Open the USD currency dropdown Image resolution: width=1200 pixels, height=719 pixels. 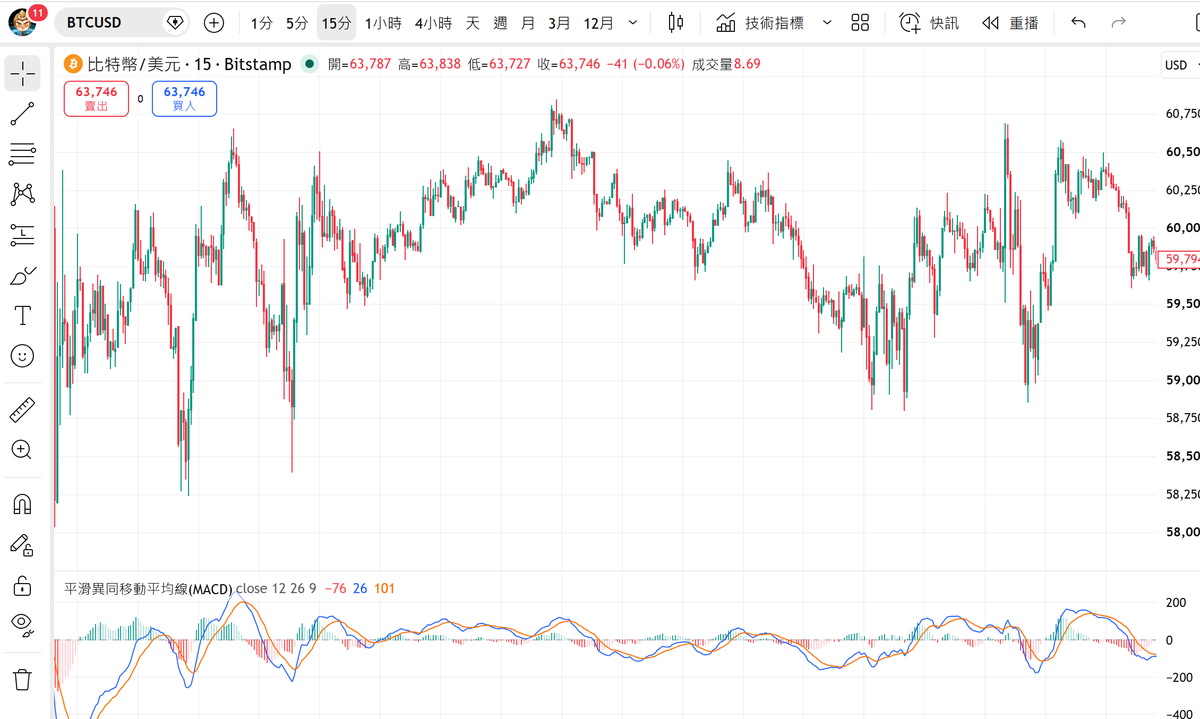tap(1179, 66)
